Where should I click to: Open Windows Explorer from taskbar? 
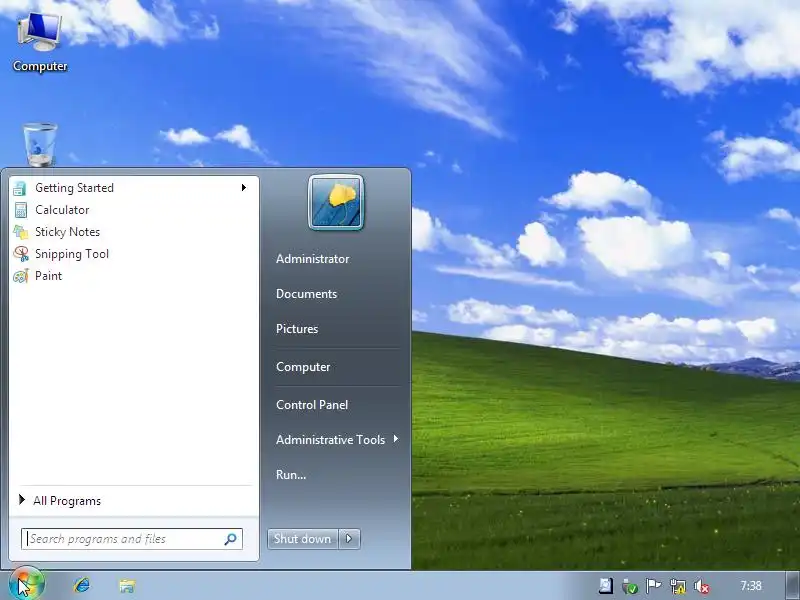coord(127,586)
